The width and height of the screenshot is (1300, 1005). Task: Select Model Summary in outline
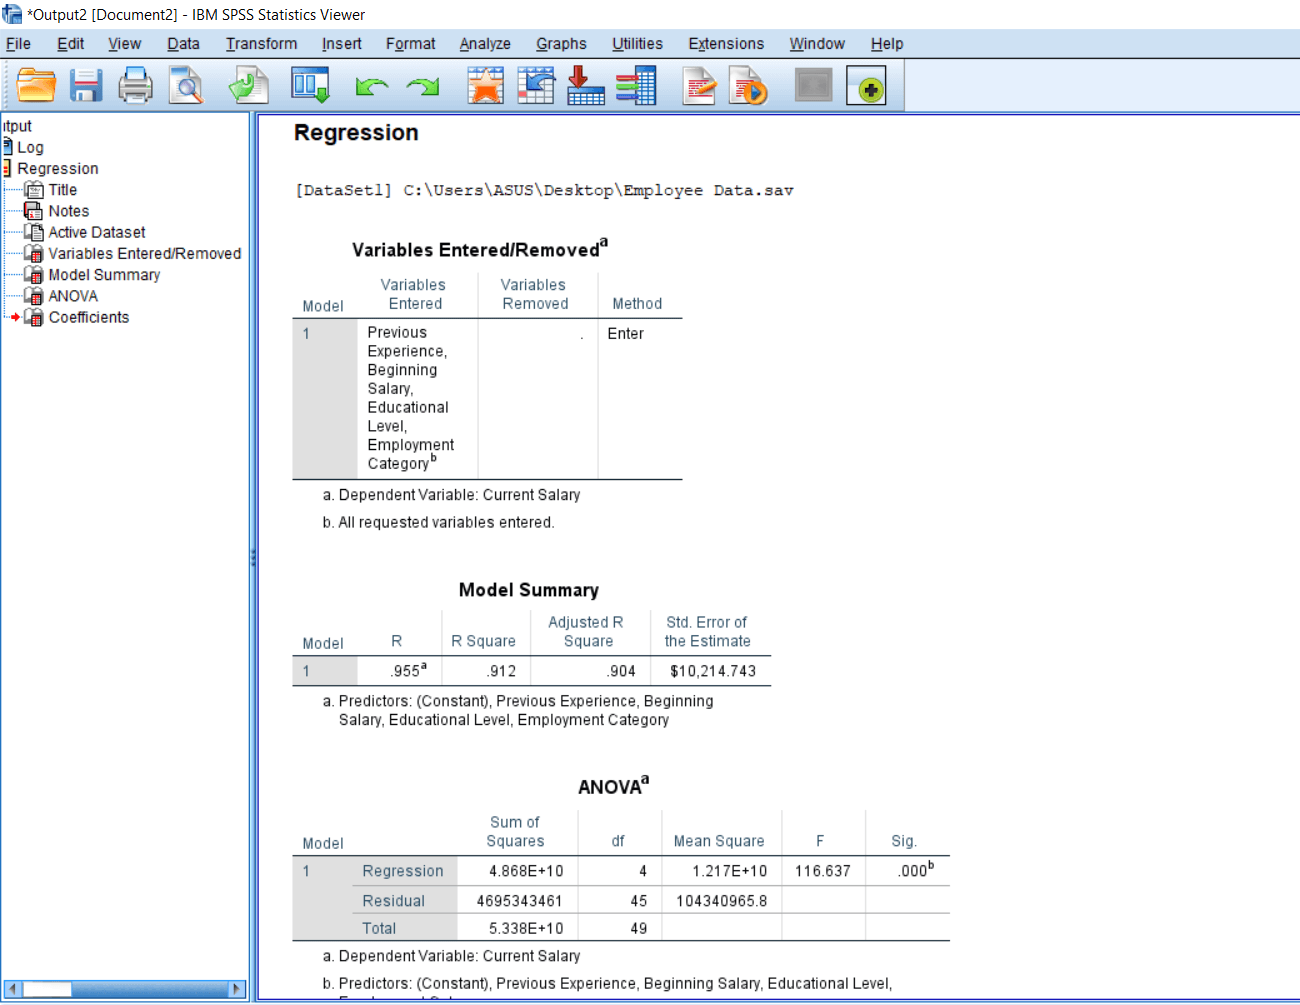click(x=104, y=275)
